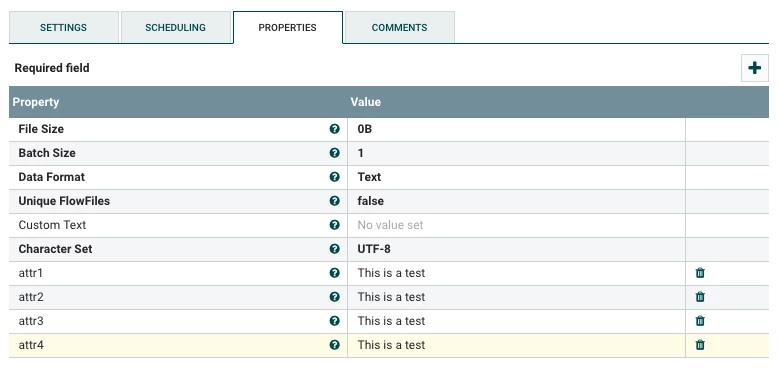Delete attr4 property with trash icon
Viewport: 780px width, 369px height.
[x=700, y=345]
